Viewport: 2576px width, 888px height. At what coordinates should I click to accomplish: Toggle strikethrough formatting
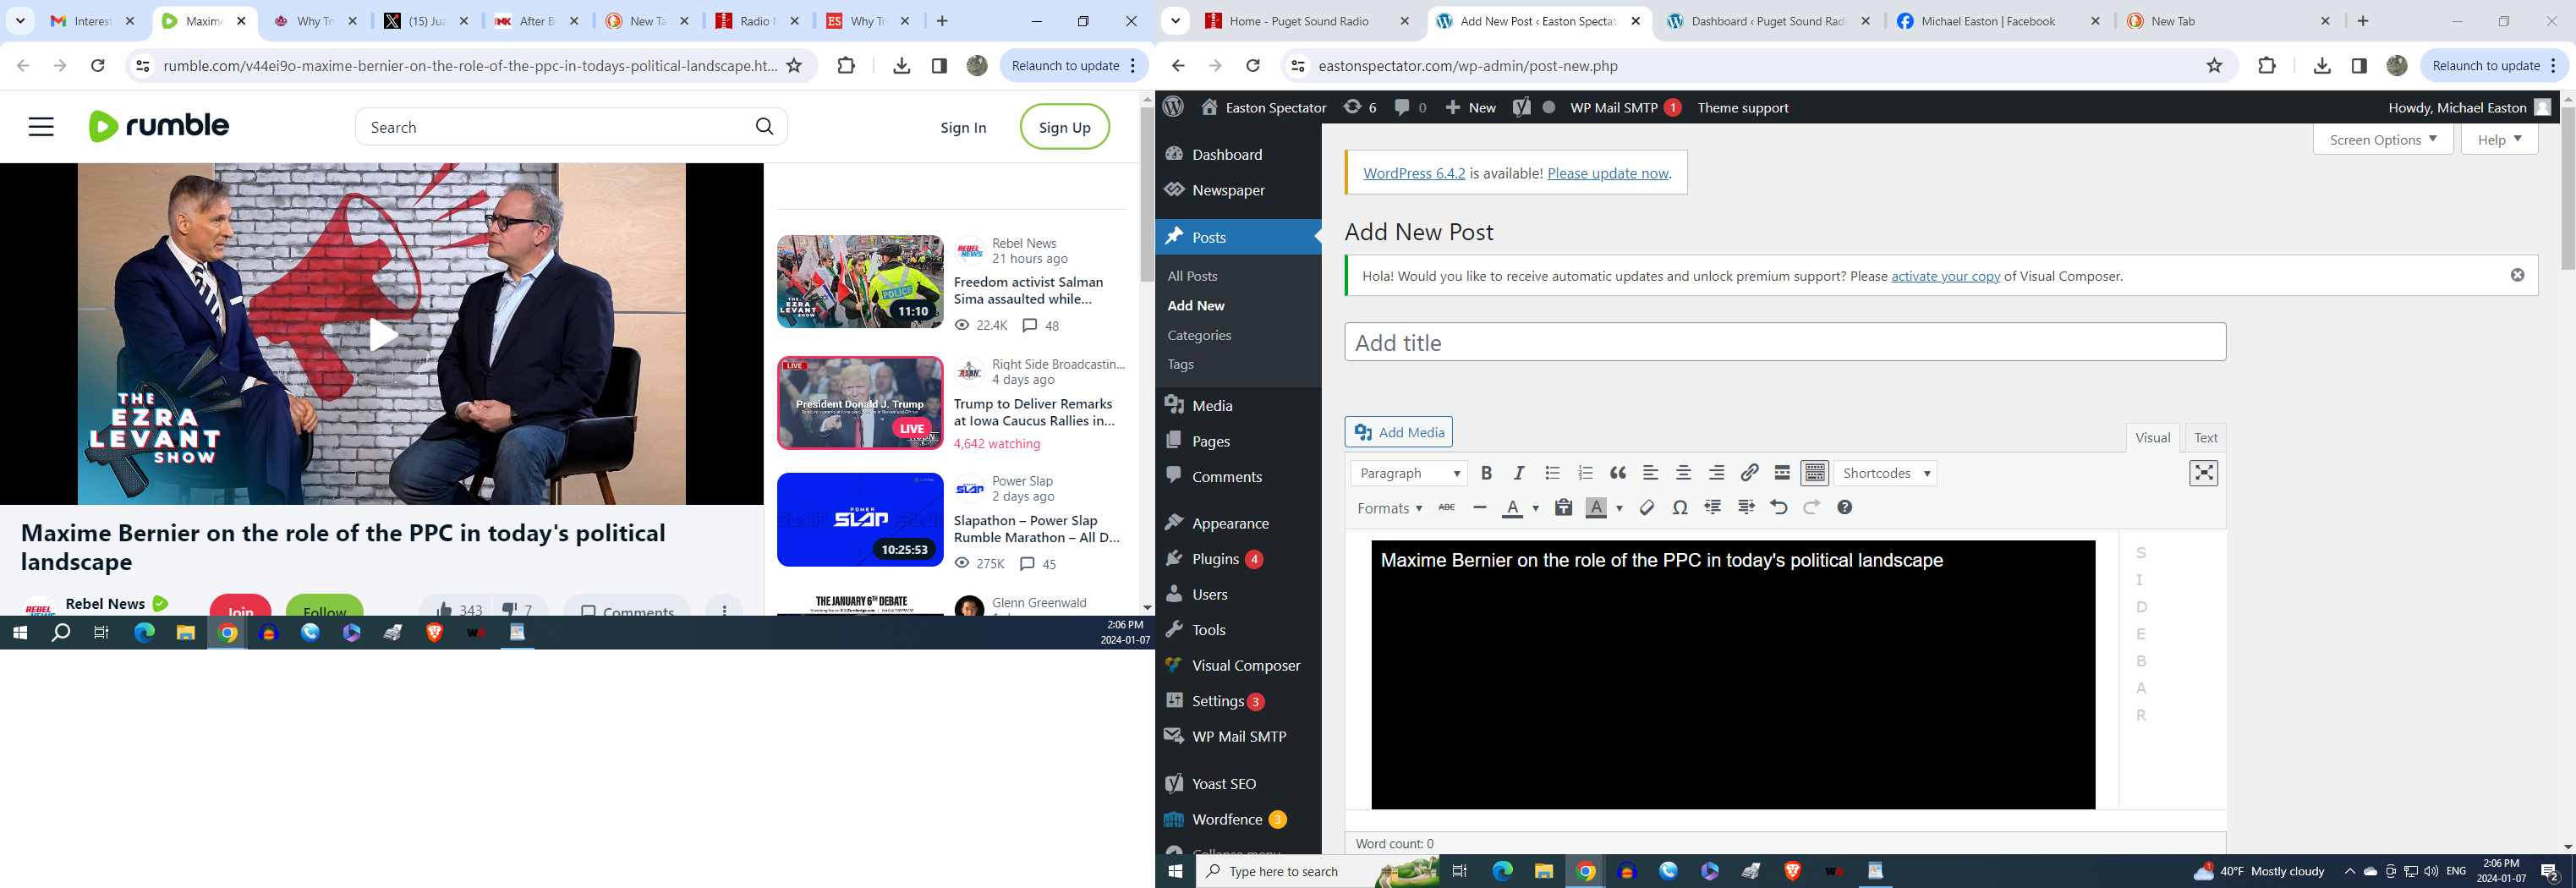(1446, 508)
